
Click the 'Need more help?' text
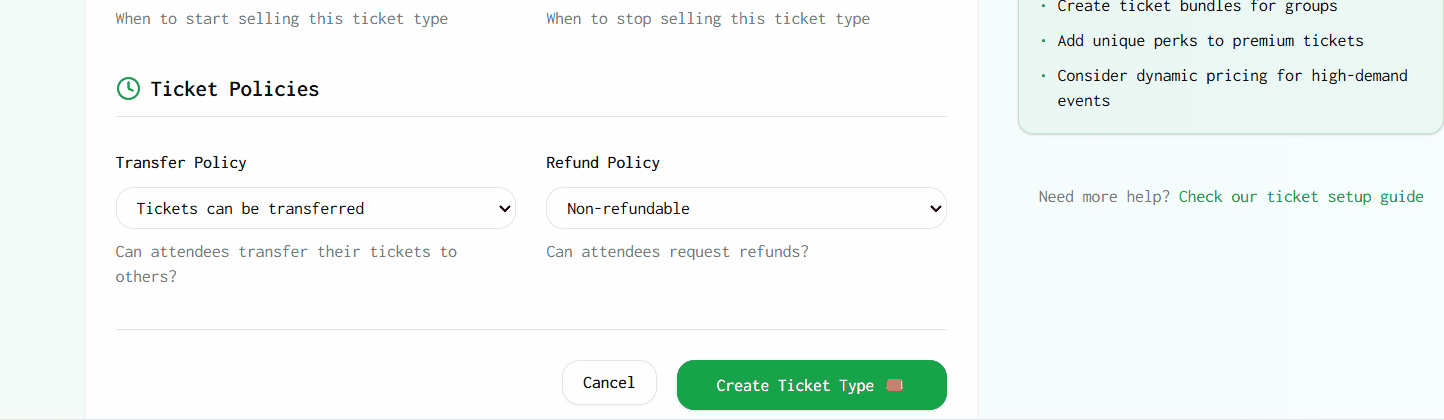click(1104, 197)
